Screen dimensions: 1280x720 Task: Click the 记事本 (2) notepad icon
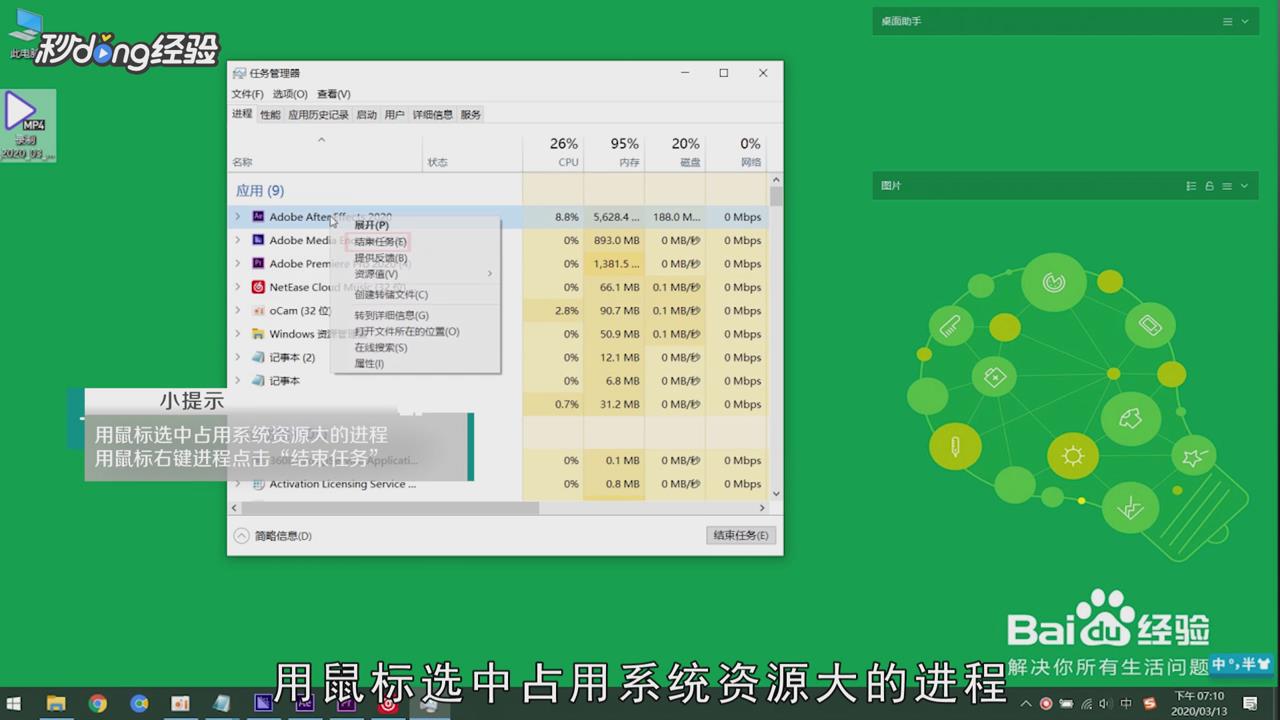[x=258, y=357]
